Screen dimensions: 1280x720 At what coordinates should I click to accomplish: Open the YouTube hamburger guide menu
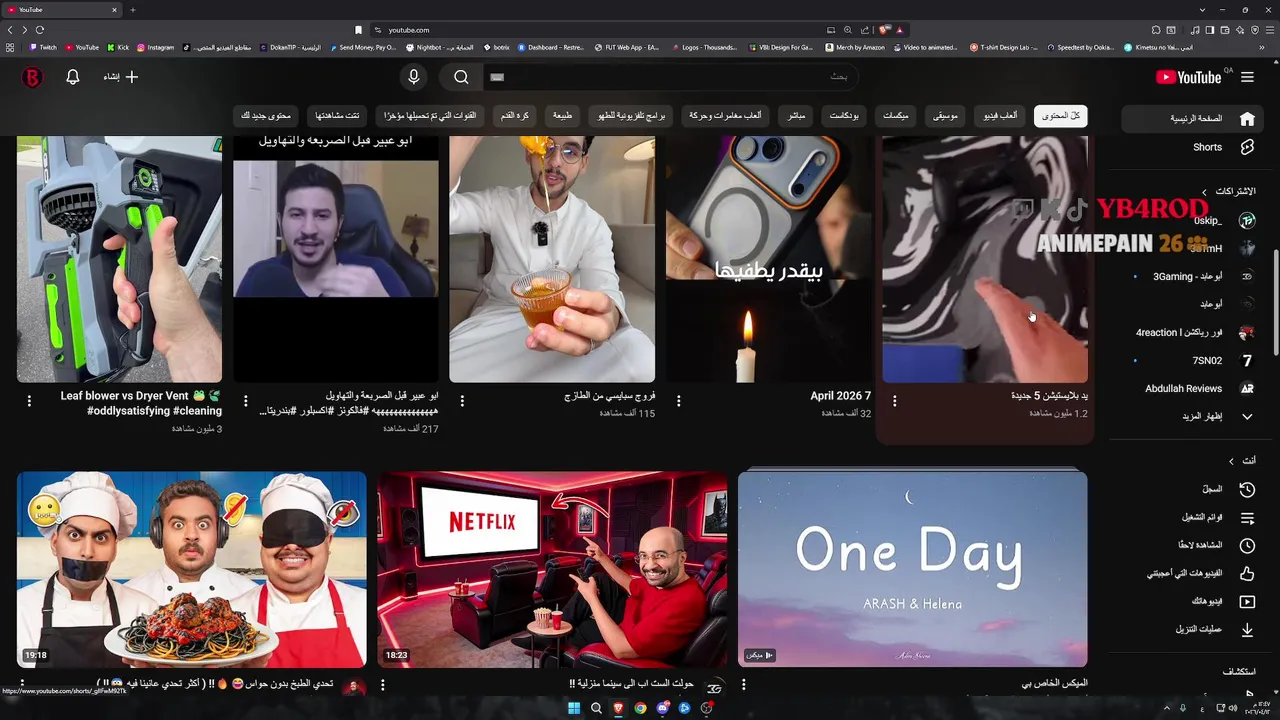pos(1247,77)
